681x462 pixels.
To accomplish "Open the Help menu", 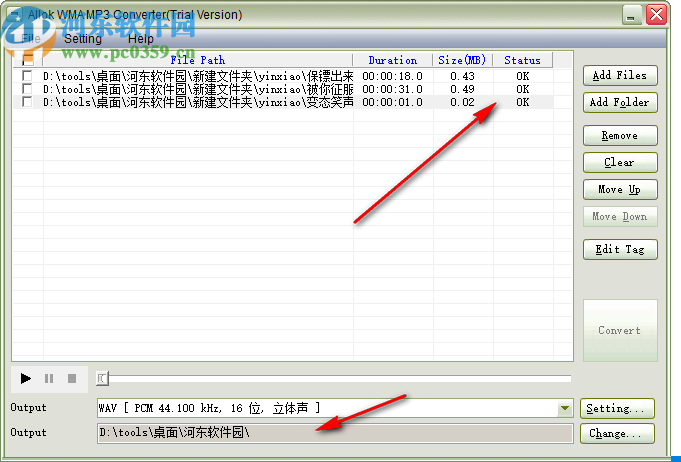I will 140,39.
